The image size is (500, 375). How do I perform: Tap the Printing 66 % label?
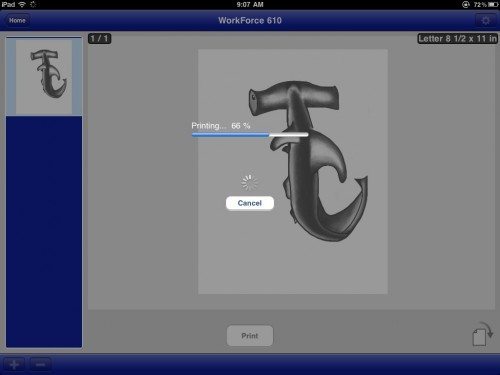[x=221, y=126]
